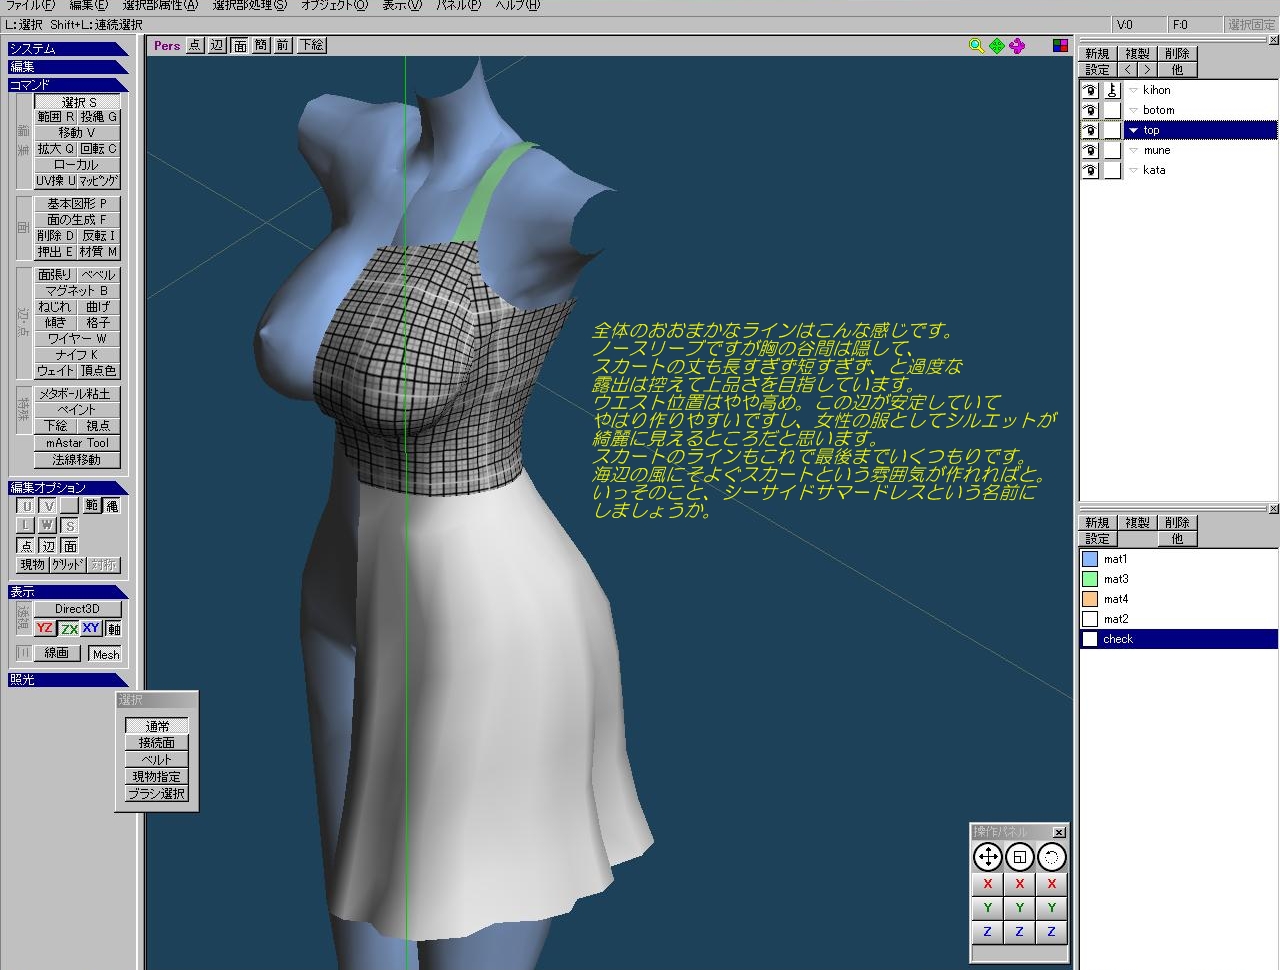Select the green mat3 color swatch
1280x970 pixels.
coord(1090,579)
